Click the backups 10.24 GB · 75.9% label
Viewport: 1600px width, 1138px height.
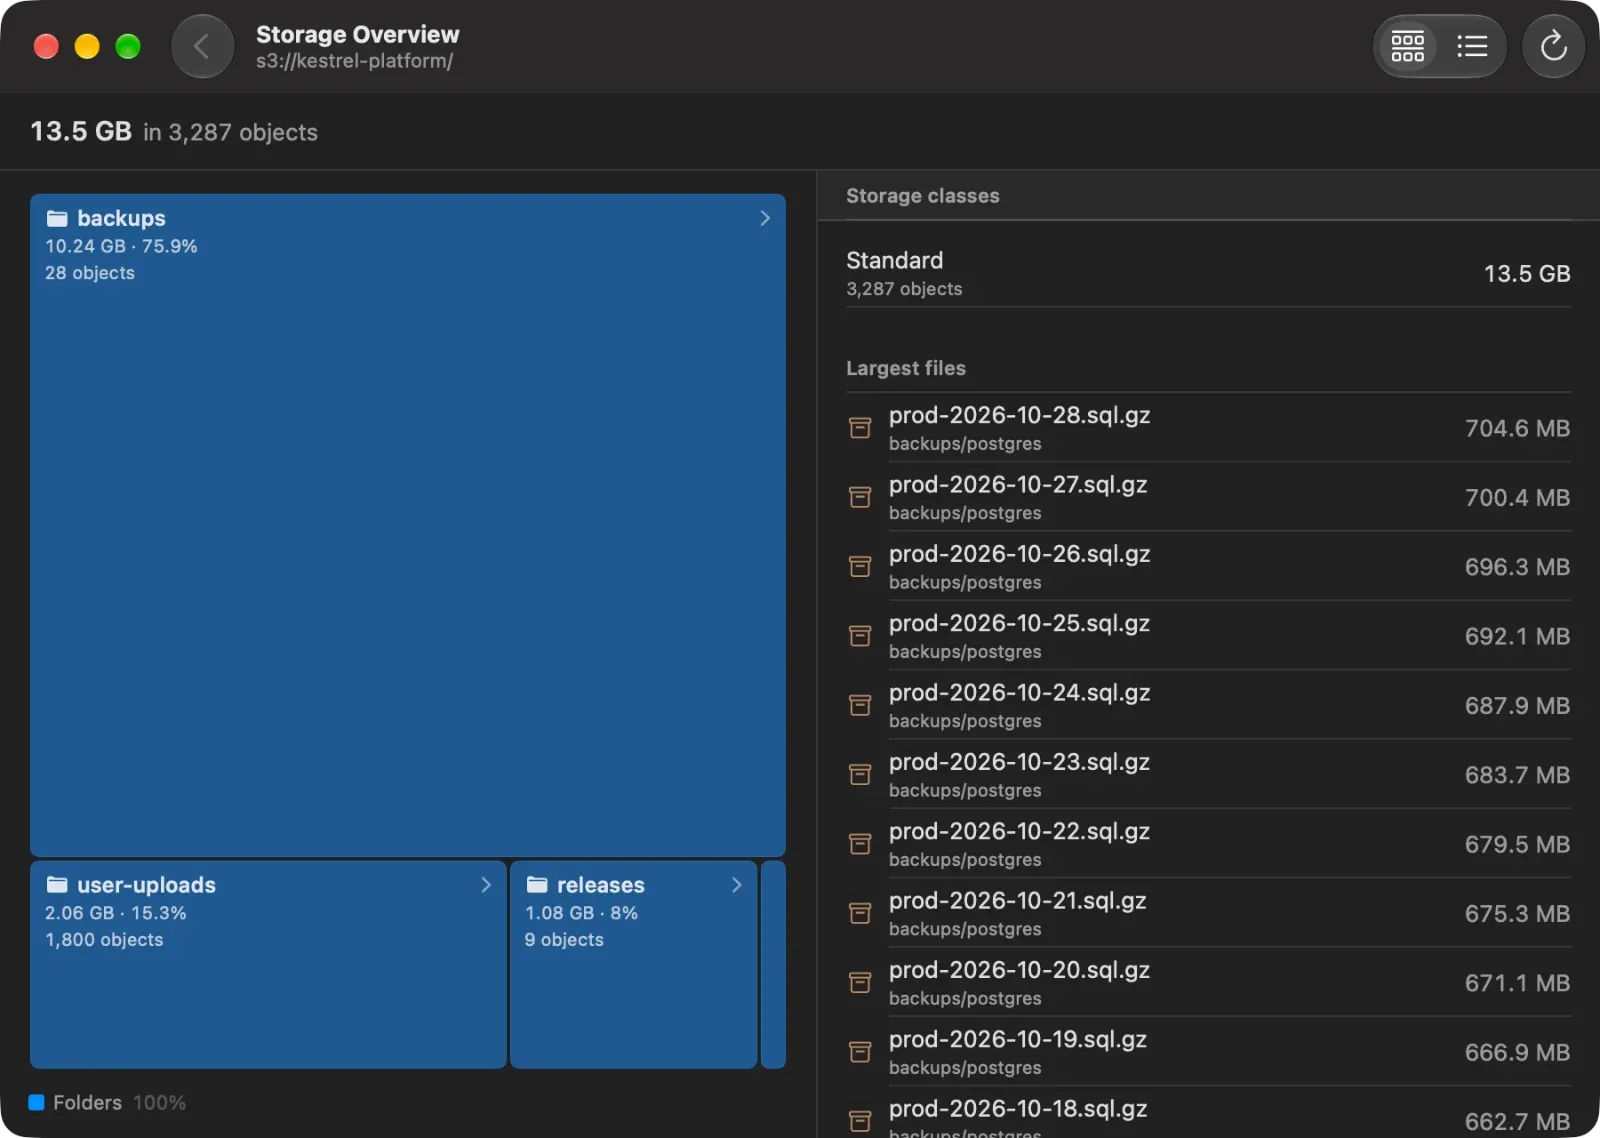pyautogui.click(x=121, y=246)
